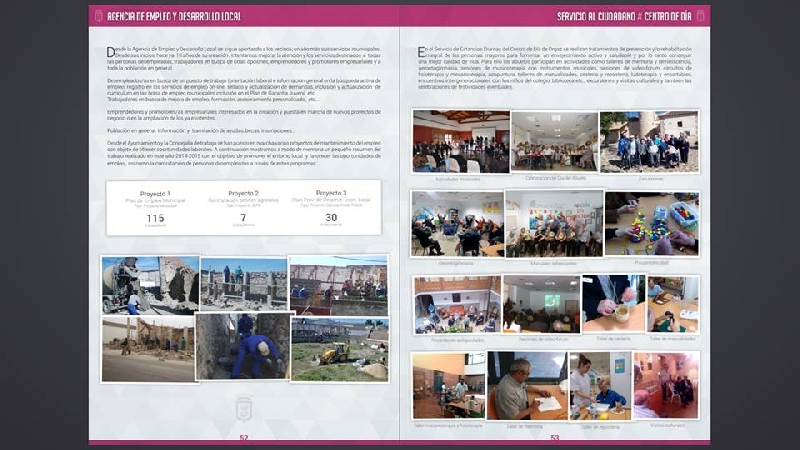
Task: Click the Visitas culturales caption
Action: (667, 424)
